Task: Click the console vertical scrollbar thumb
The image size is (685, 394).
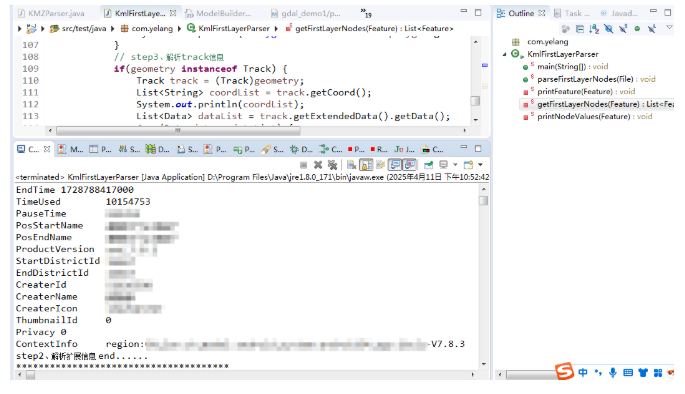Action: 483,200
